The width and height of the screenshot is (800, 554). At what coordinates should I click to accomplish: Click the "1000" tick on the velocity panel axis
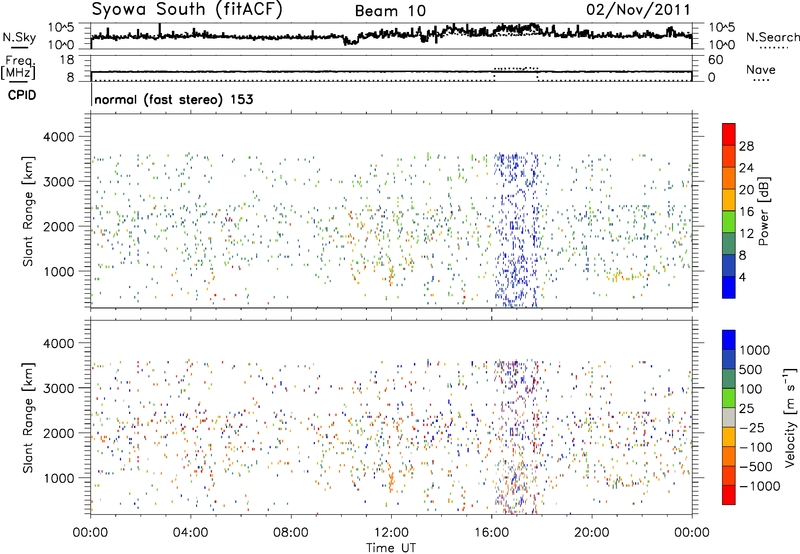pos(59,478)
